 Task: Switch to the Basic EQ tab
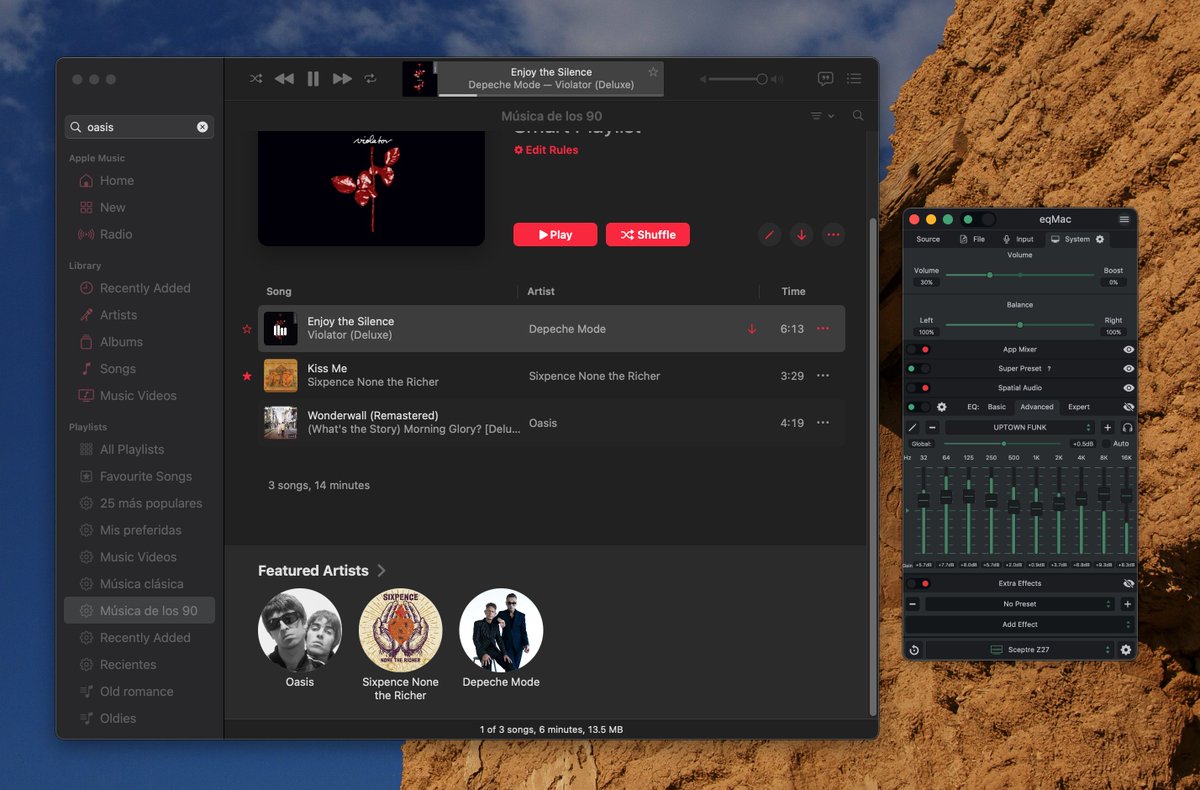[997, 407]
